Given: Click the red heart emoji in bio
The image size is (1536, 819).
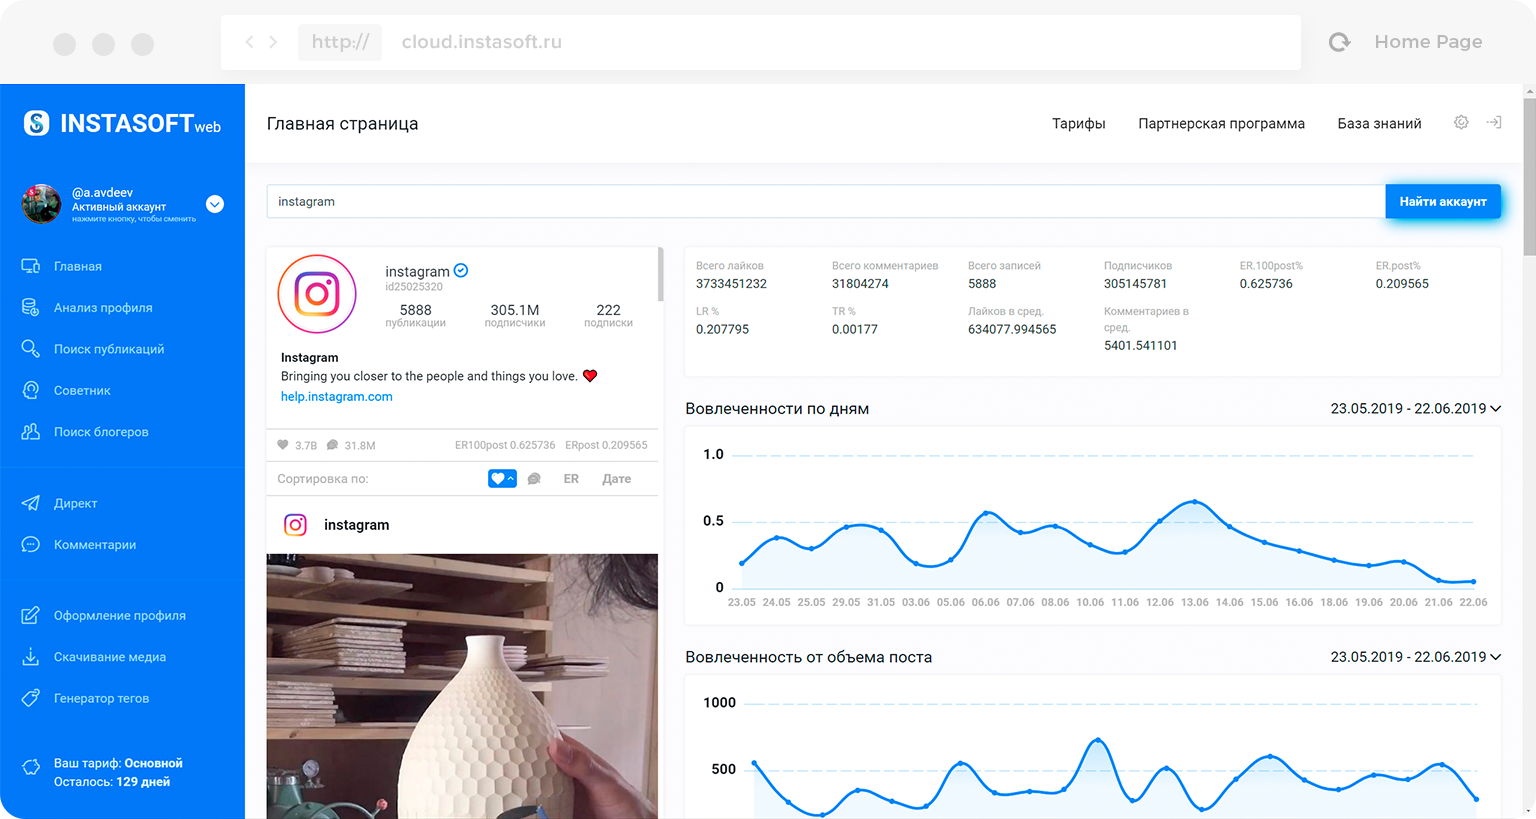Looking at the screenshot, I should [590, 376].
